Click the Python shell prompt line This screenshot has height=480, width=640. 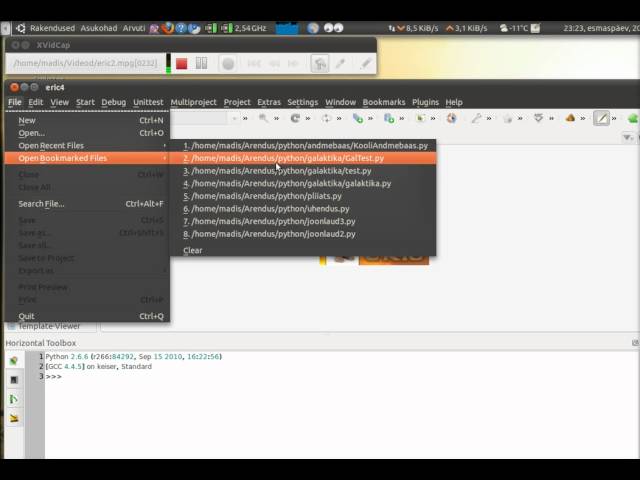(54, 376)
